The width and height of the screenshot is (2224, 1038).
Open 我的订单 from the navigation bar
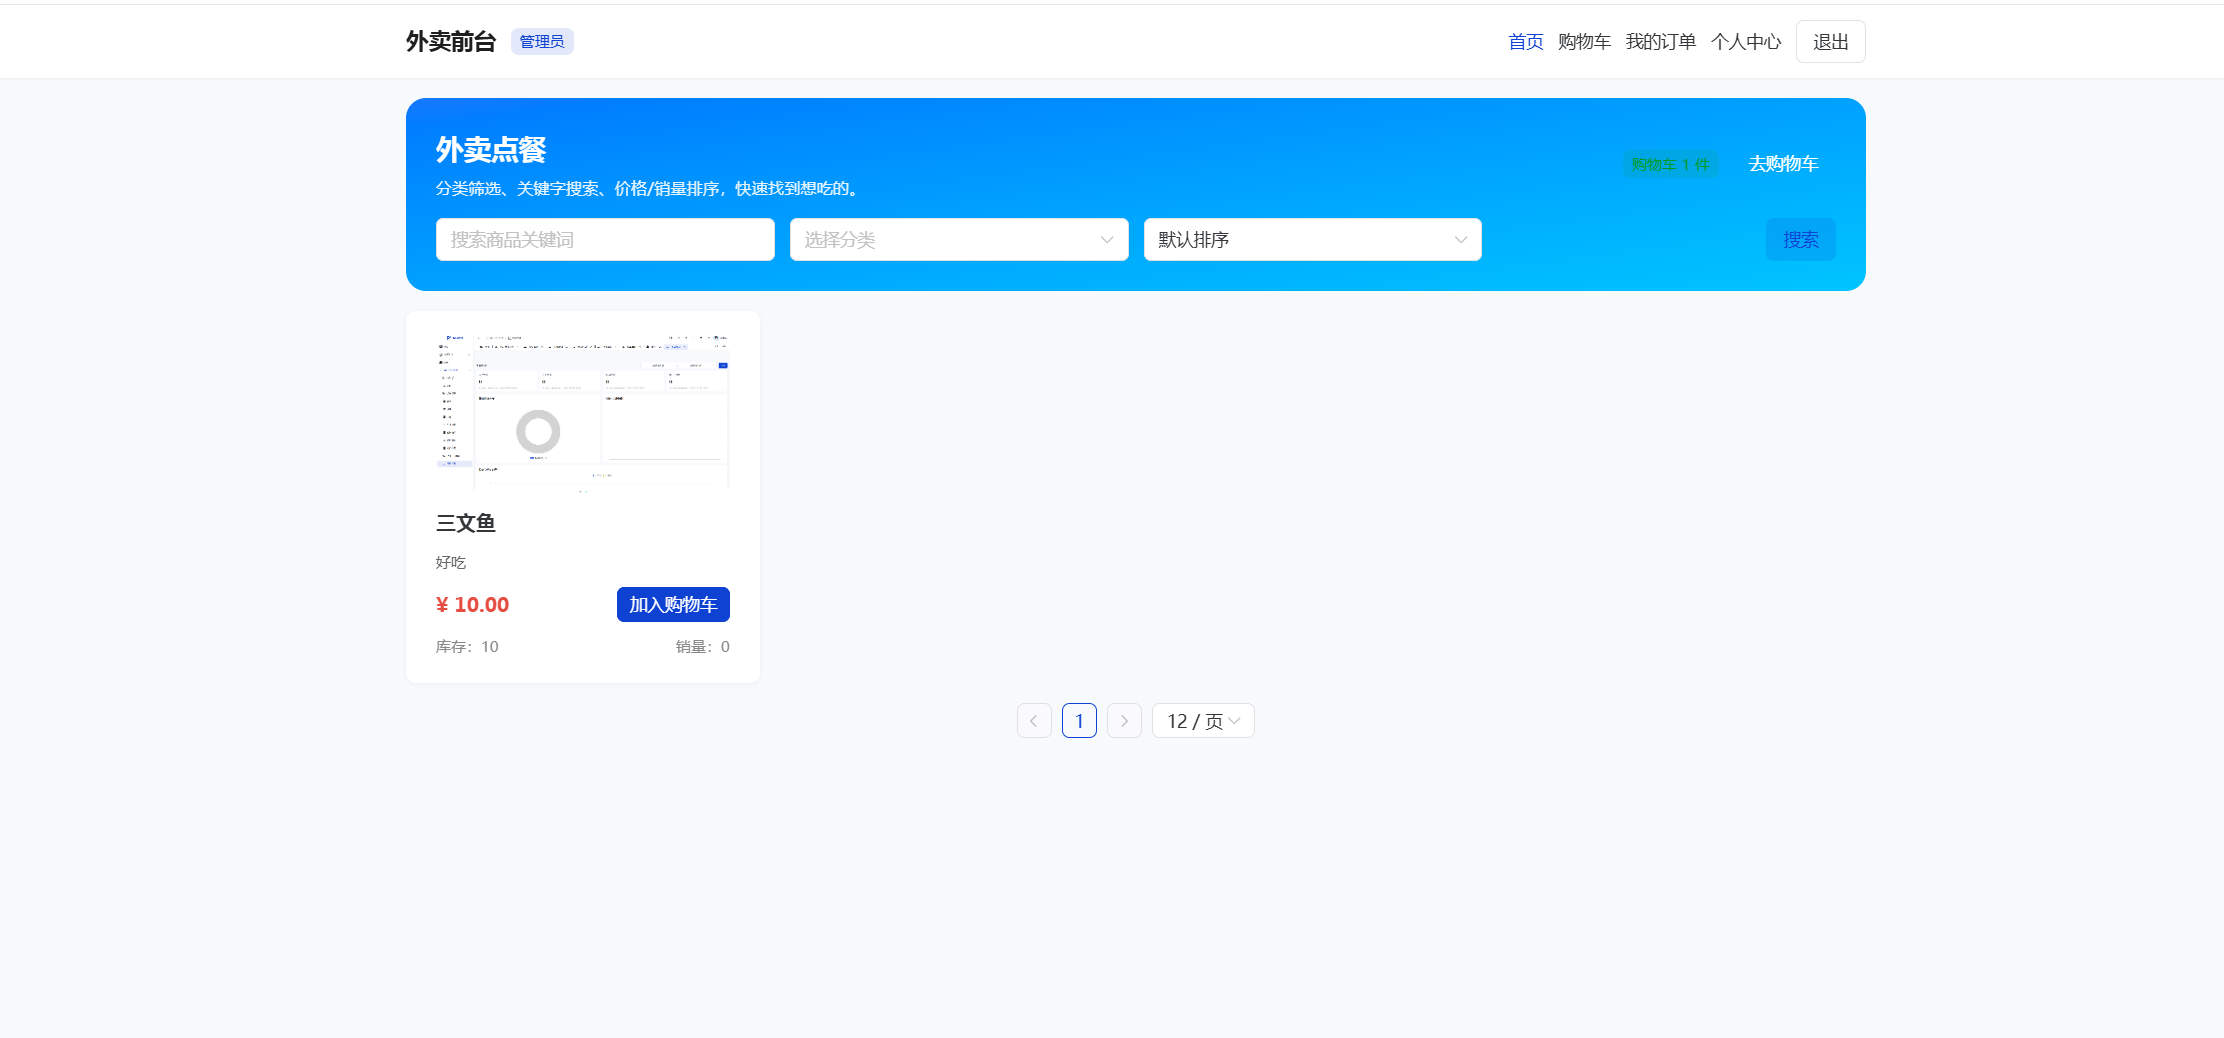[x=1660, y=41]
